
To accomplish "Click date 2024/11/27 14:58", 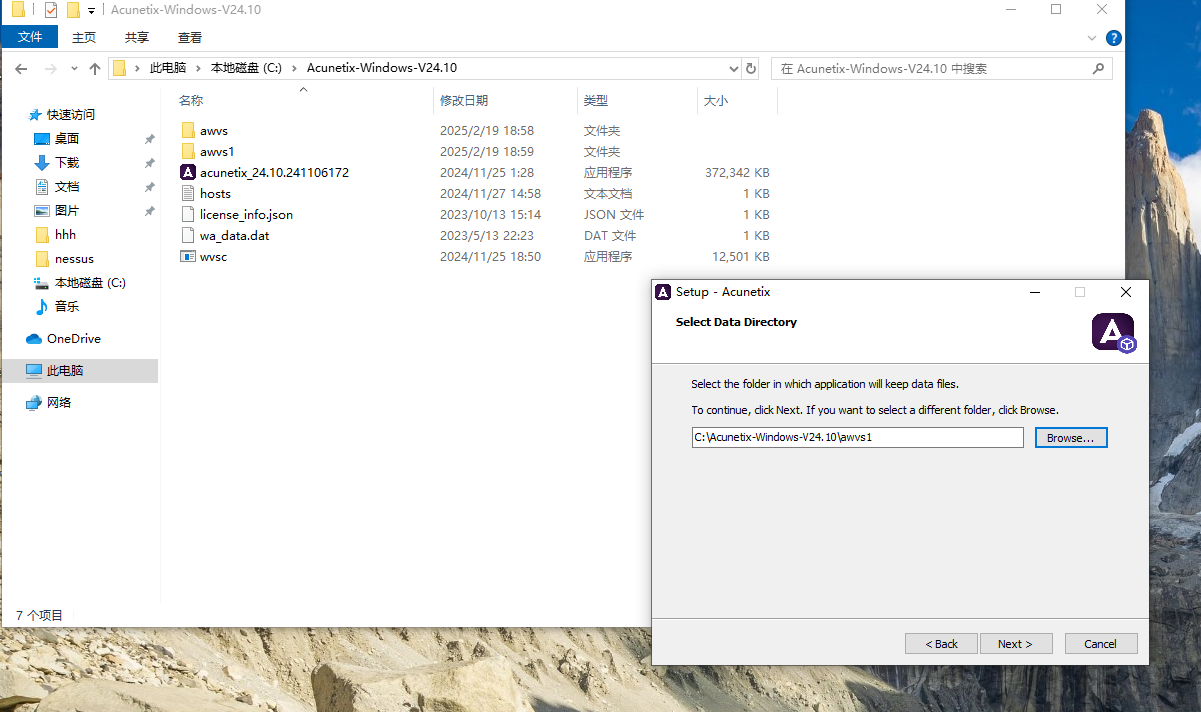I will (490, 194).
